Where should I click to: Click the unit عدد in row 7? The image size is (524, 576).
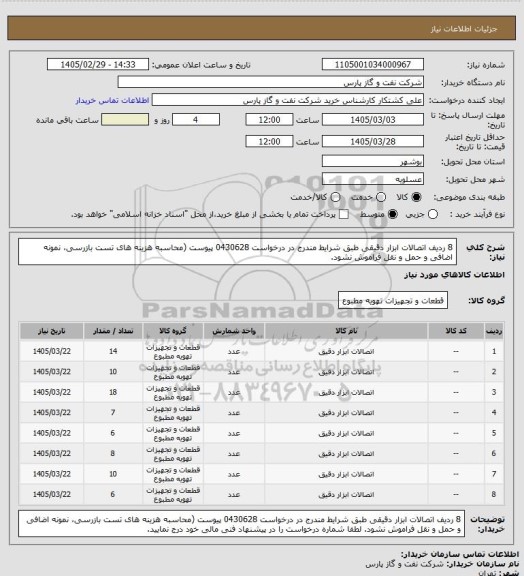pos(234,474)
